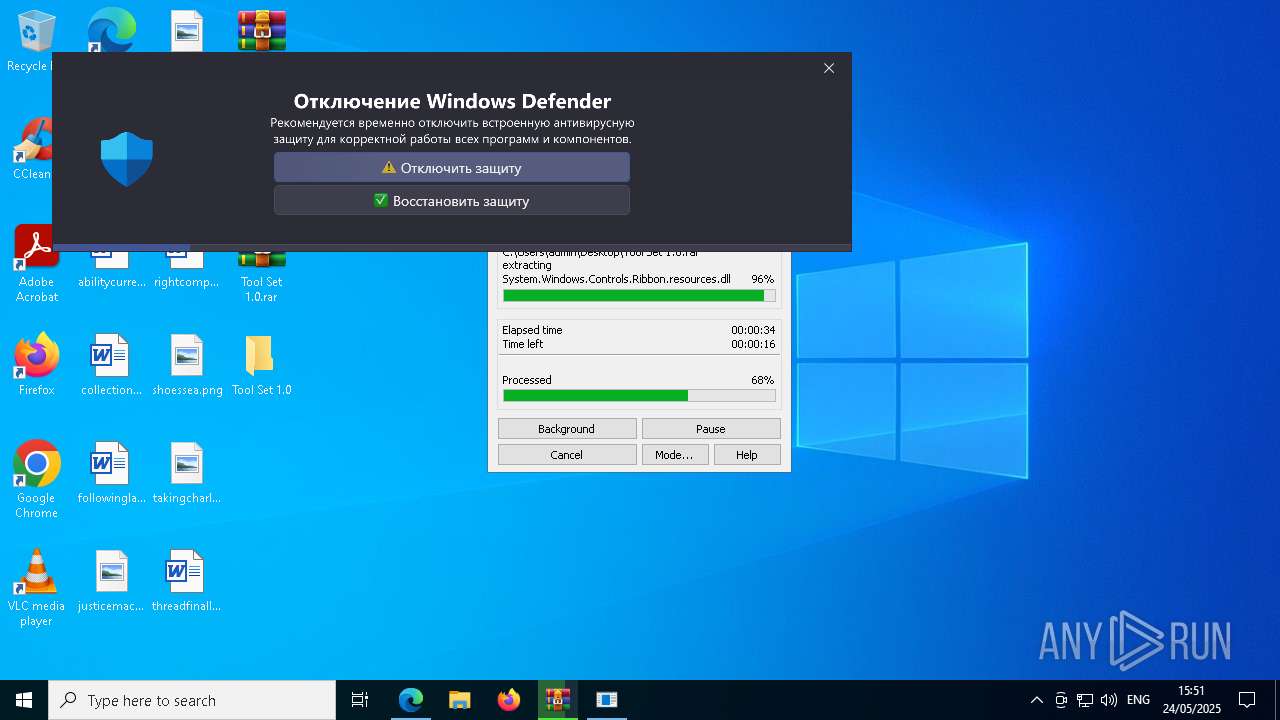Switch to the last running app on taskbar
Image resolution: width=1280 pixels, height=720 pixels.
(607, 700)
